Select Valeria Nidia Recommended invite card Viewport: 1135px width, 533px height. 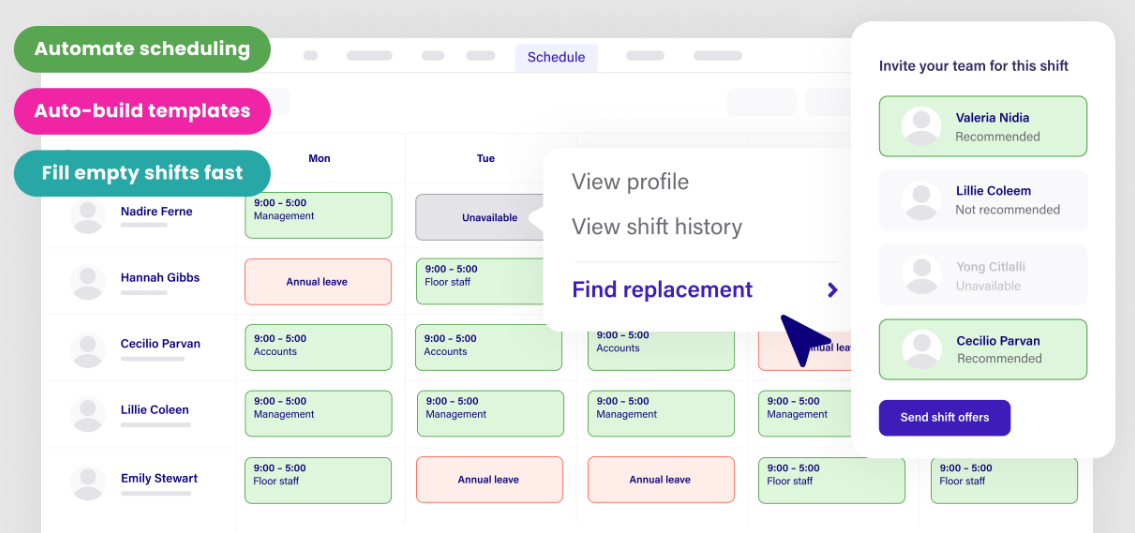(983, 126)
